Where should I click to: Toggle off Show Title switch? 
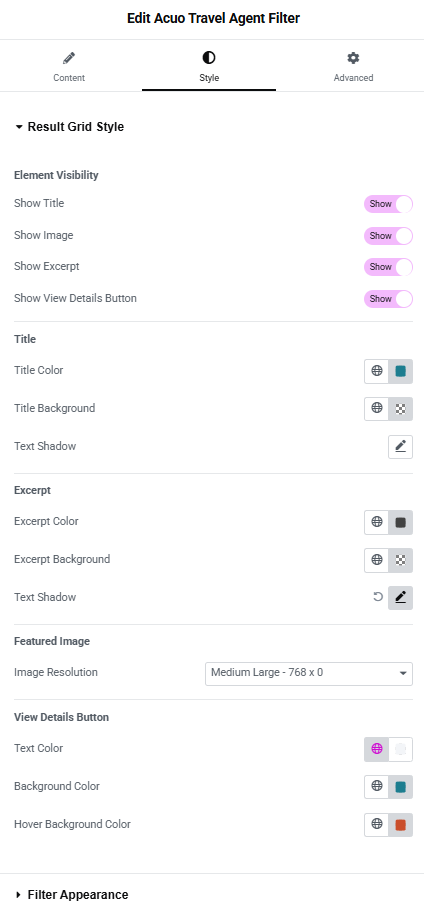[x=388, y=204]
